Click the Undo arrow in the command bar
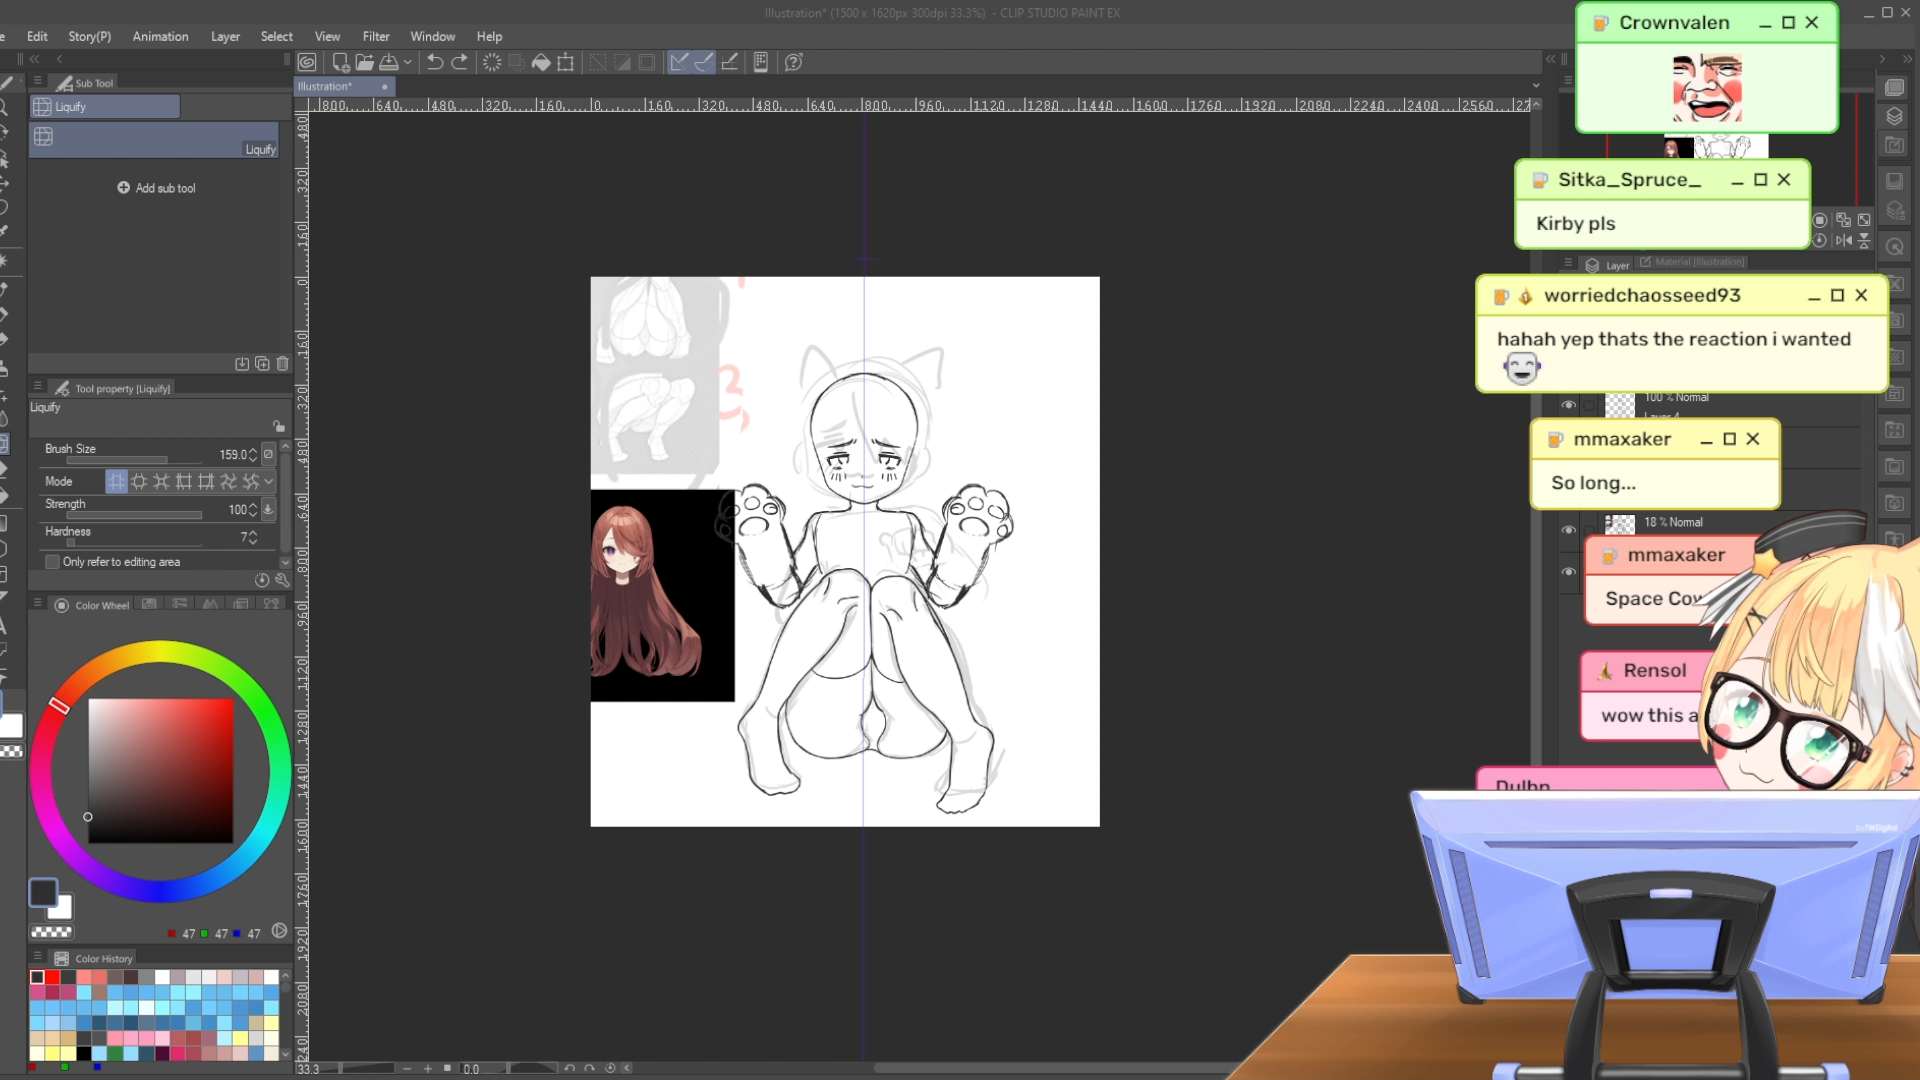 [435, 62]
